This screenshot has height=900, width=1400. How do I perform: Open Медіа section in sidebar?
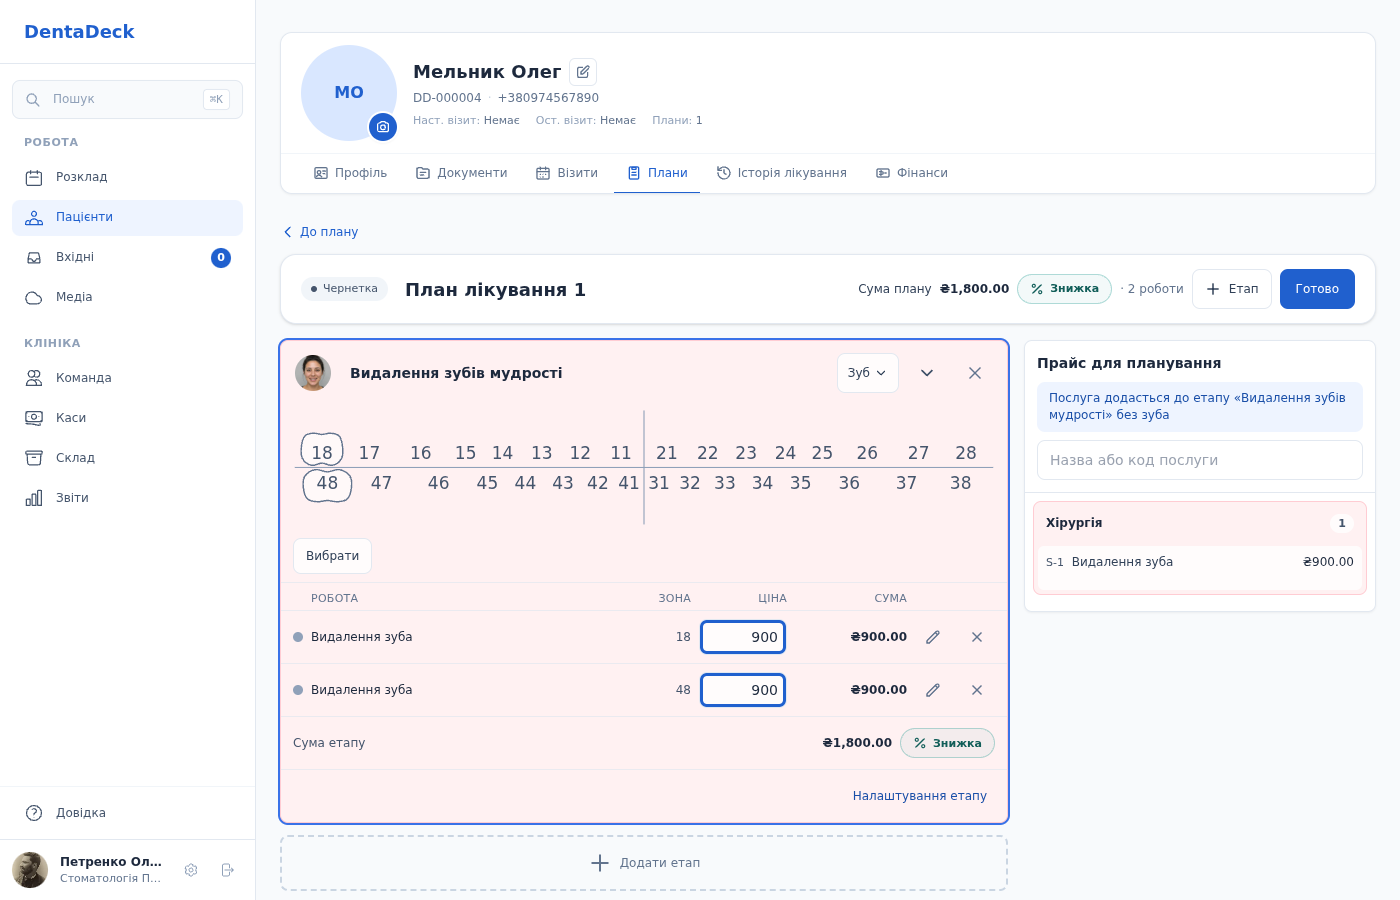tap(127, 297)
